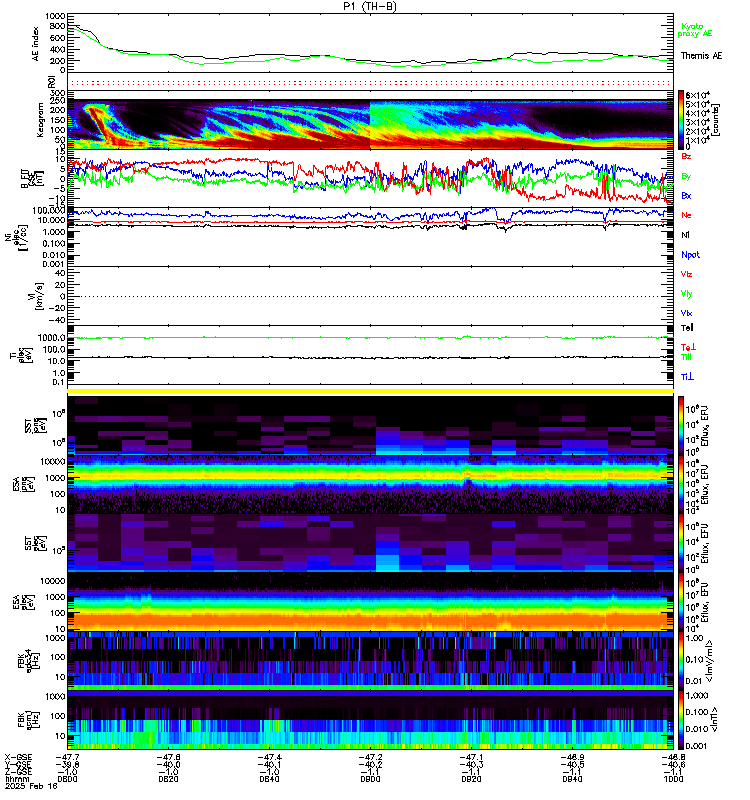Click the ESA ion energy spectrogram panel
Screen dimensions: 750x800
tap(370, 484)
